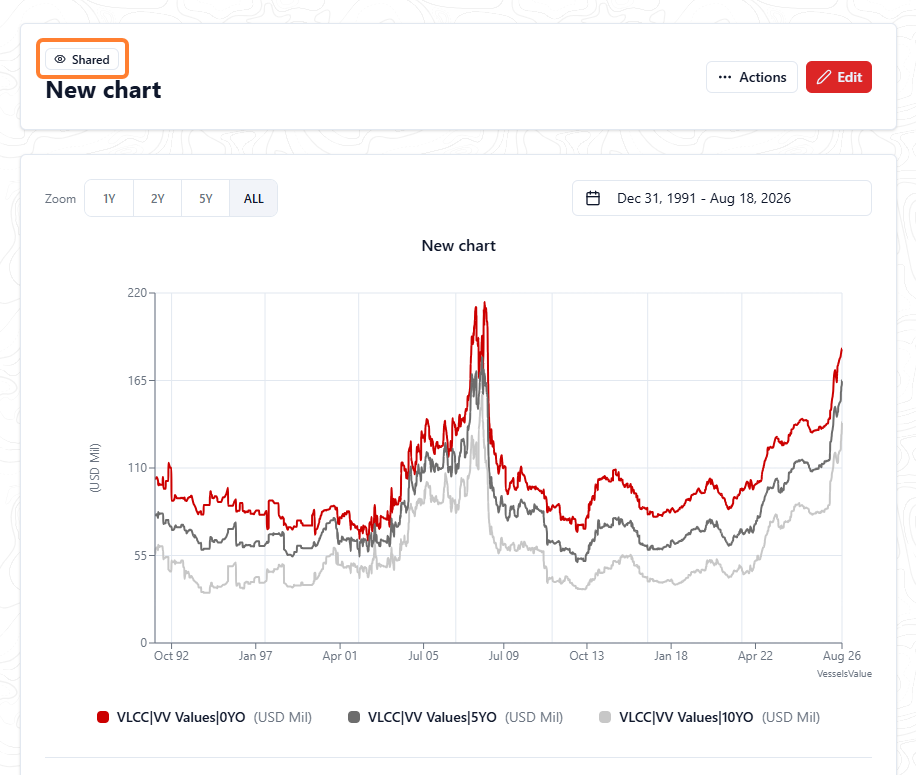Toggle VLCC 5YO series dark gray swatch
Image resolution: width=916 pixels, height=775 pixels.
(x=354, y=717)
